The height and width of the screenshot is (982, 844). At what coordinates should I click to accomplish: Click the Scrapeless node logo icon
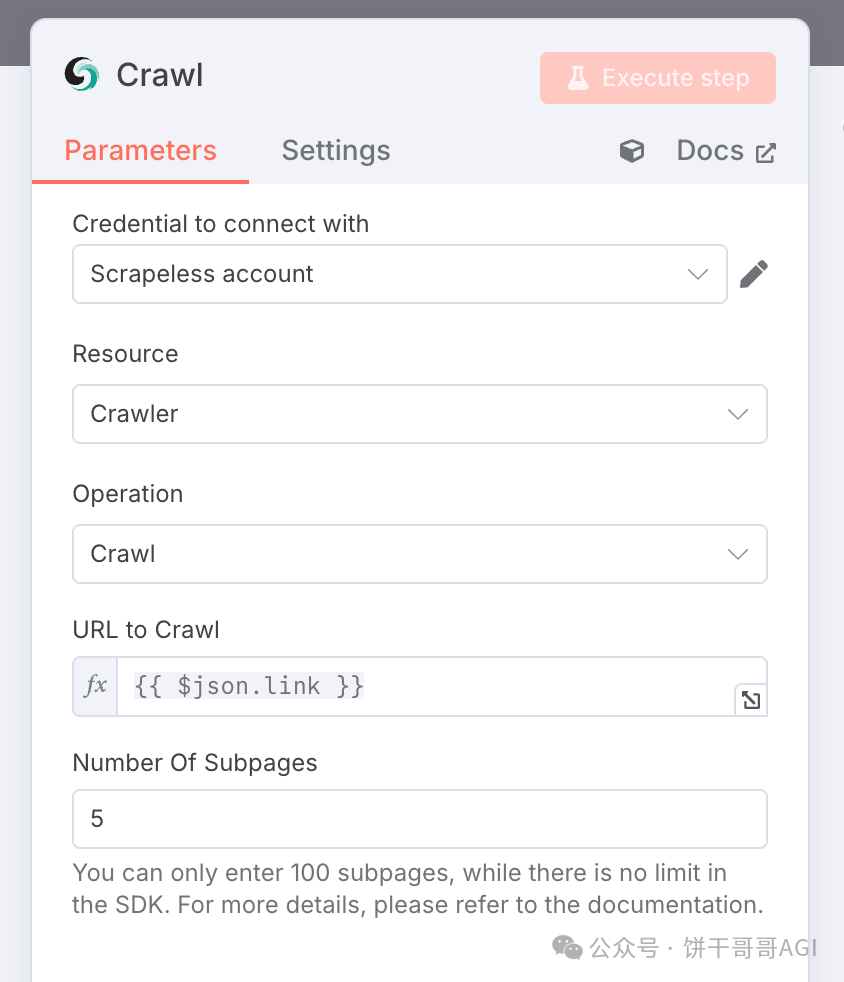click(81, 75)
